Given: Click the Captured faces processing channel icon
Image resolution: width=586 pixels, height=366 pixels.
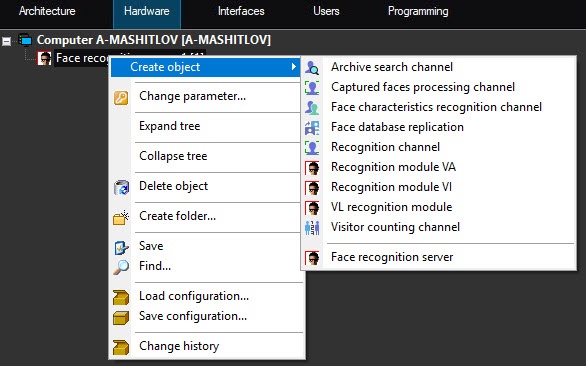Looking at the screenshot, I should 312,87.
